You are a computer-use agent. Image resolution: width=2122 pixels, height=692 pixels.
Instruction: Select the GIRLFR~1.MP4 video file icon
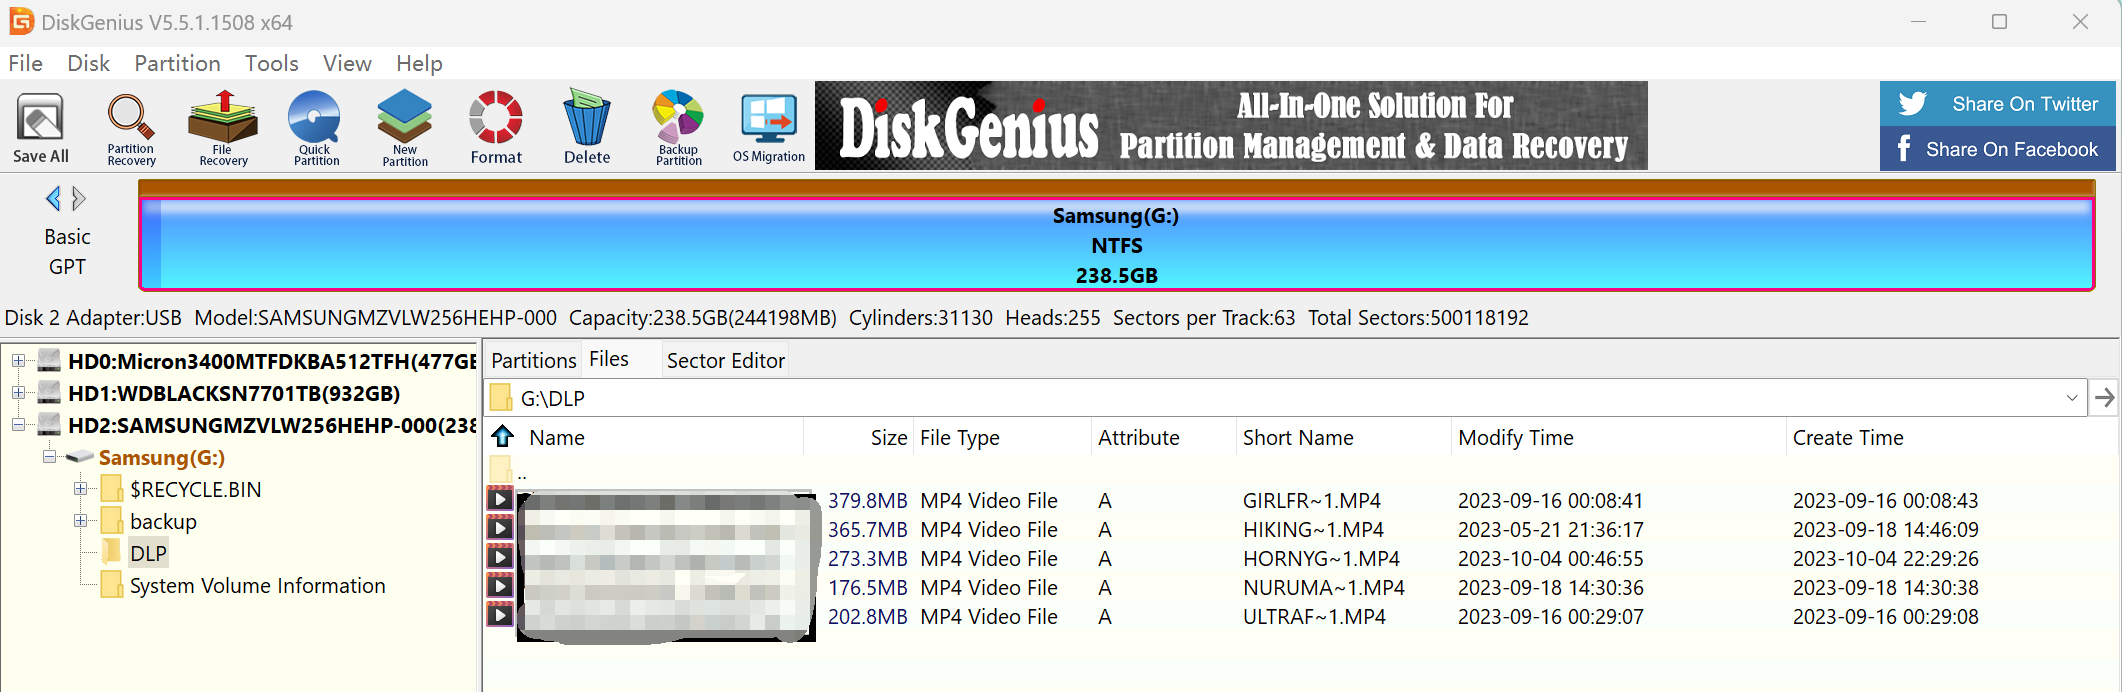[x=500, y=499]
